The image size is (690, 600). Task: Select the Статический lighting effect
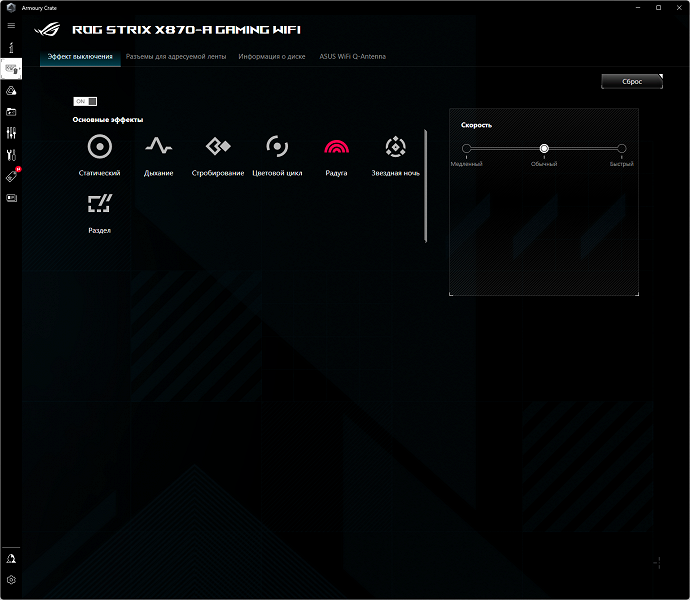(99, 155)
